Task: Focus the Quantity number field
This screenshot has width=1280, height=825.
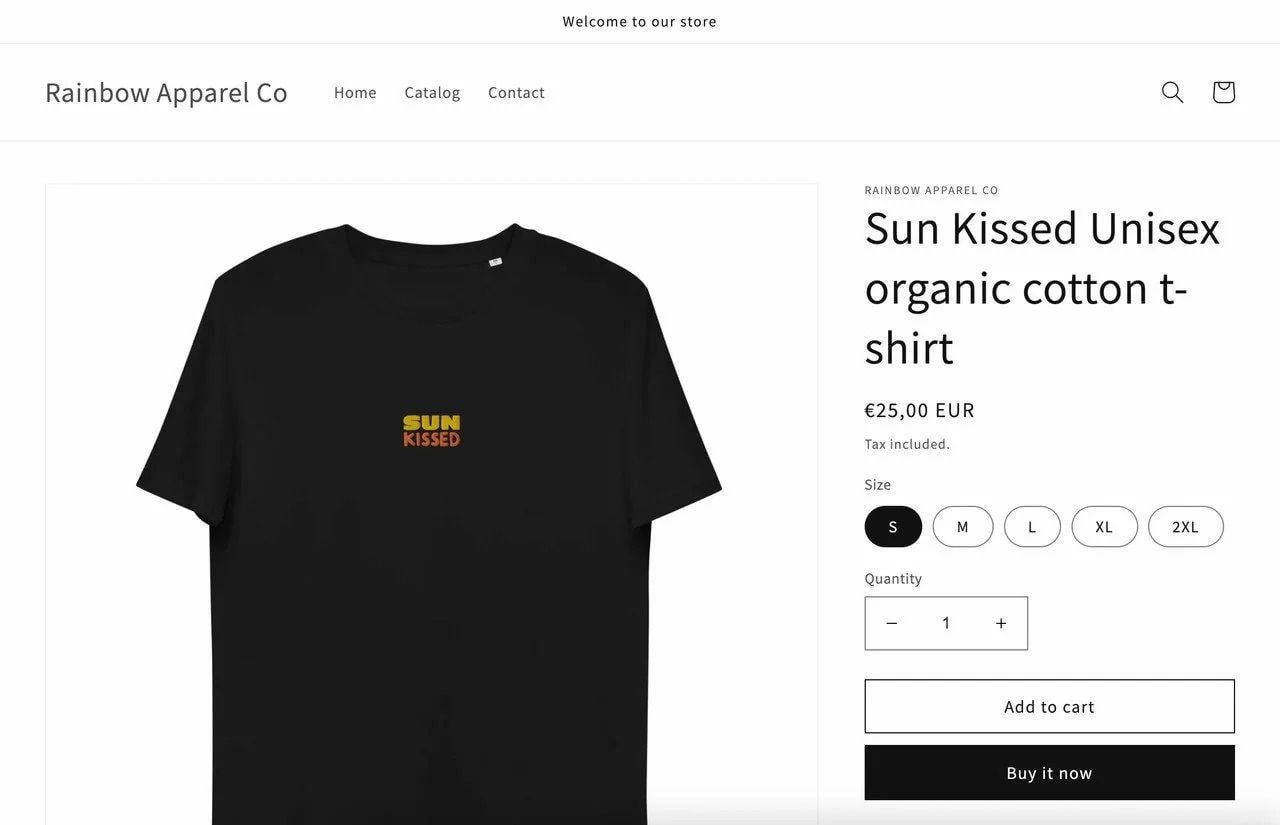Action: point(946,623)
